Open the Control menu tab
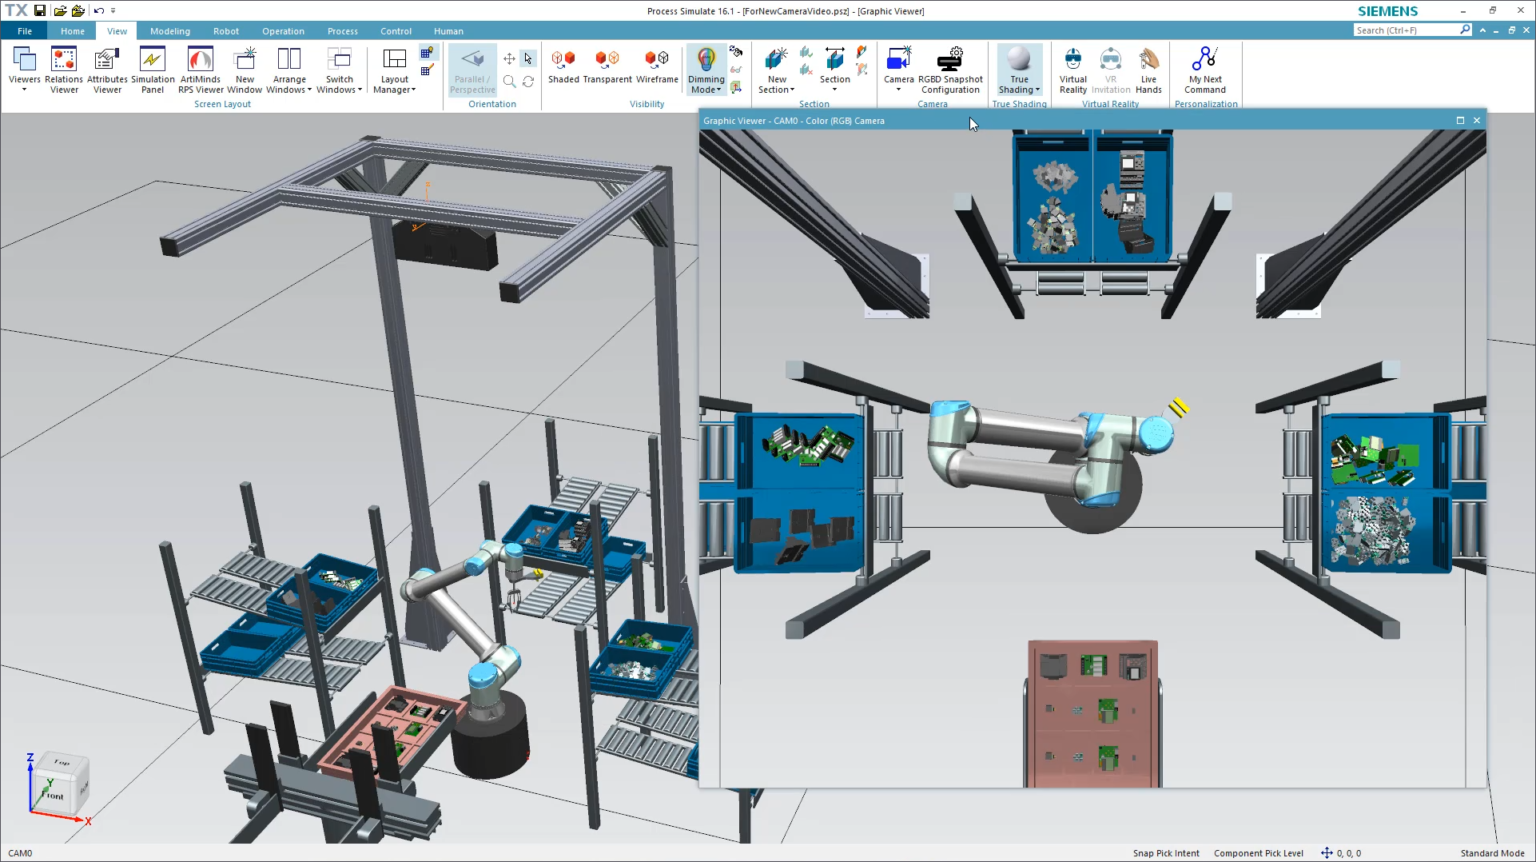The image size is (1536, 862). tap(395, 30)
